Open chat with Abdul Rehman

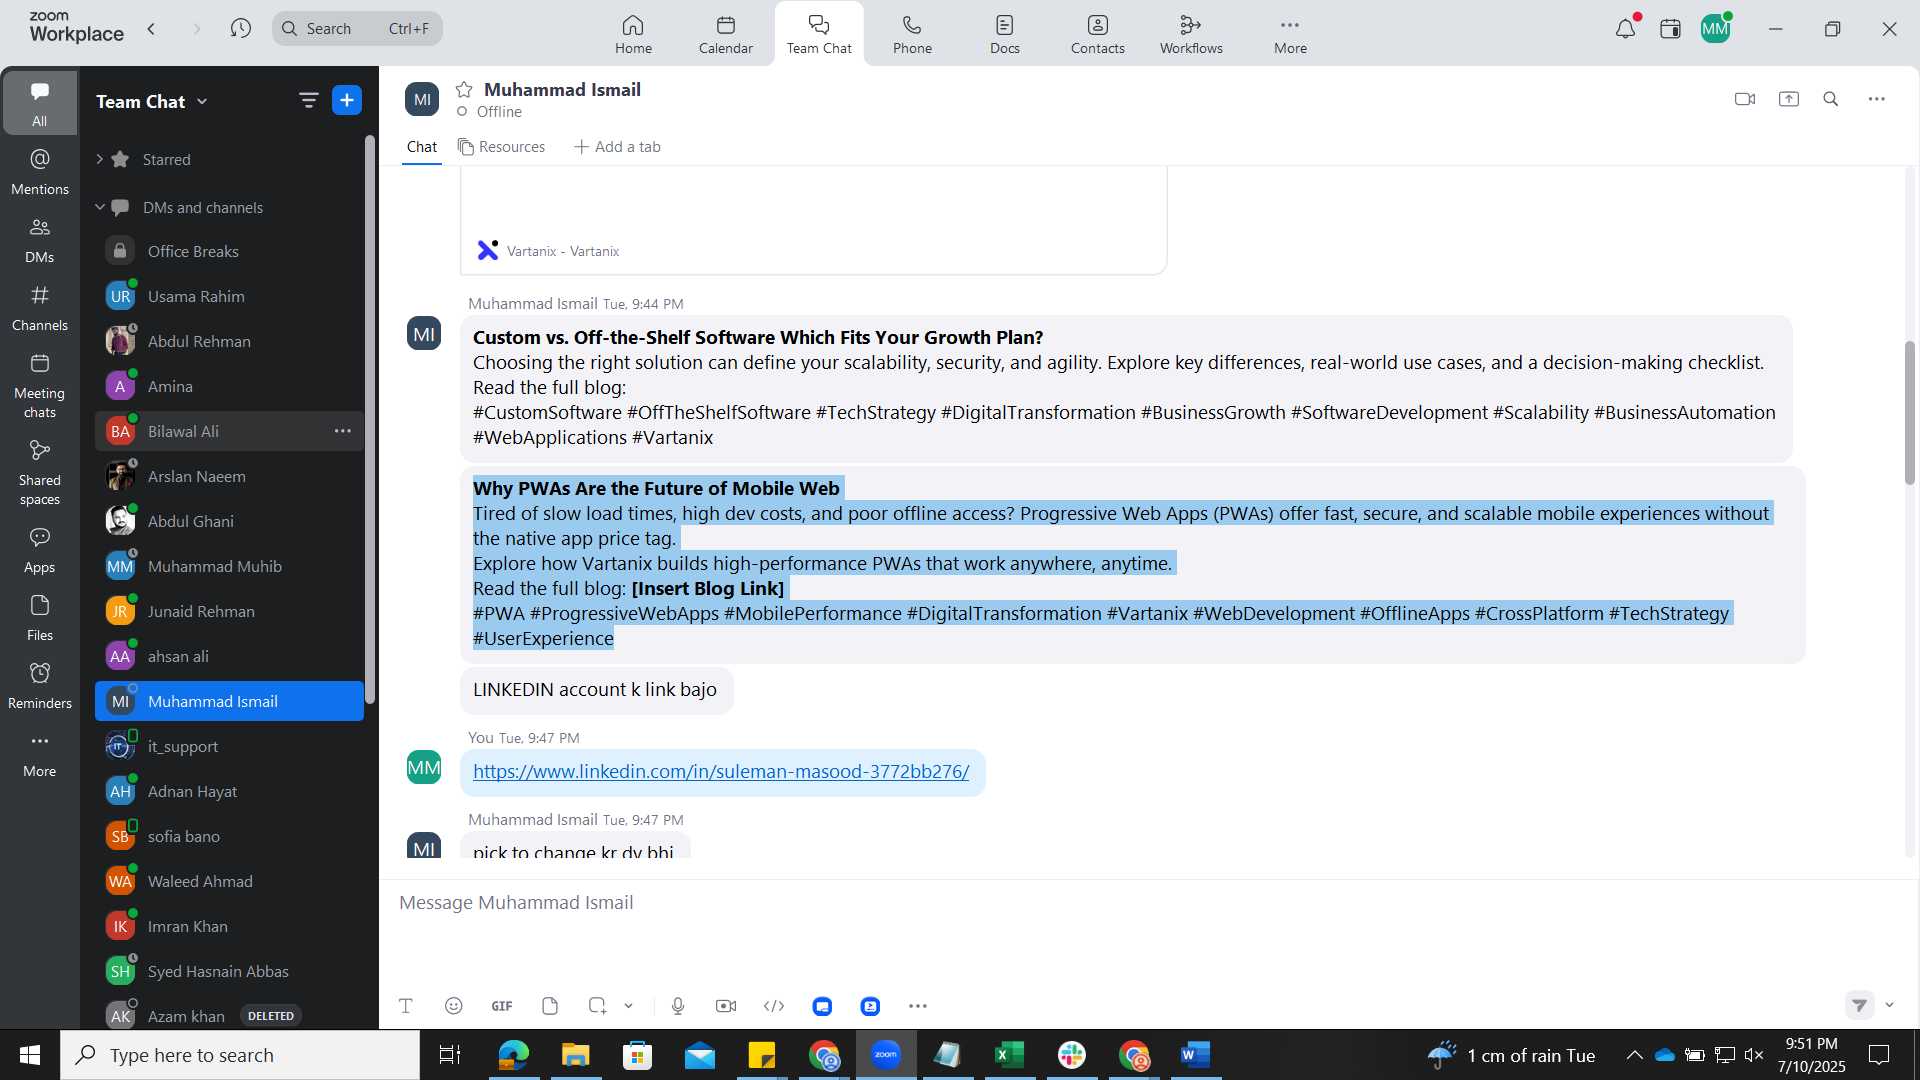[229, 341]
